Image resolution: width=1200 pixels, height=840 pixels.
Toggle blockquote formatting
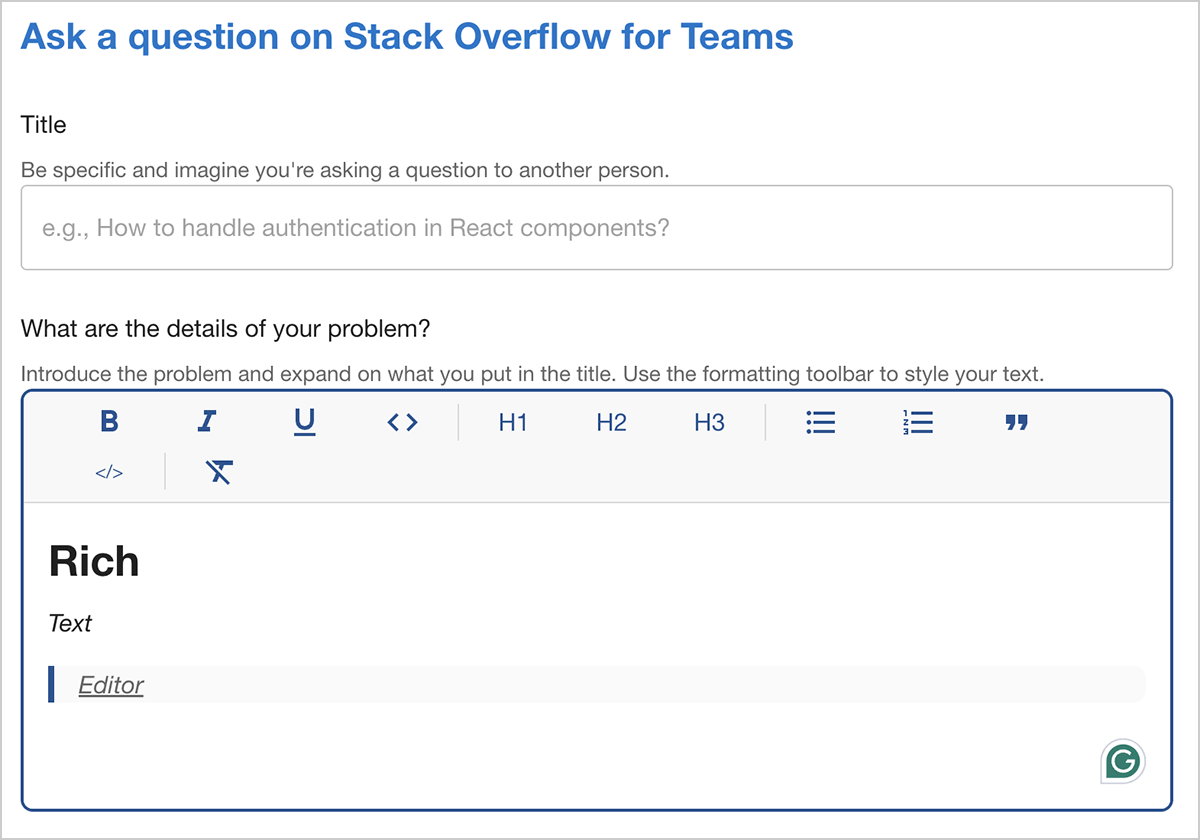click(x=1016, y=422)
